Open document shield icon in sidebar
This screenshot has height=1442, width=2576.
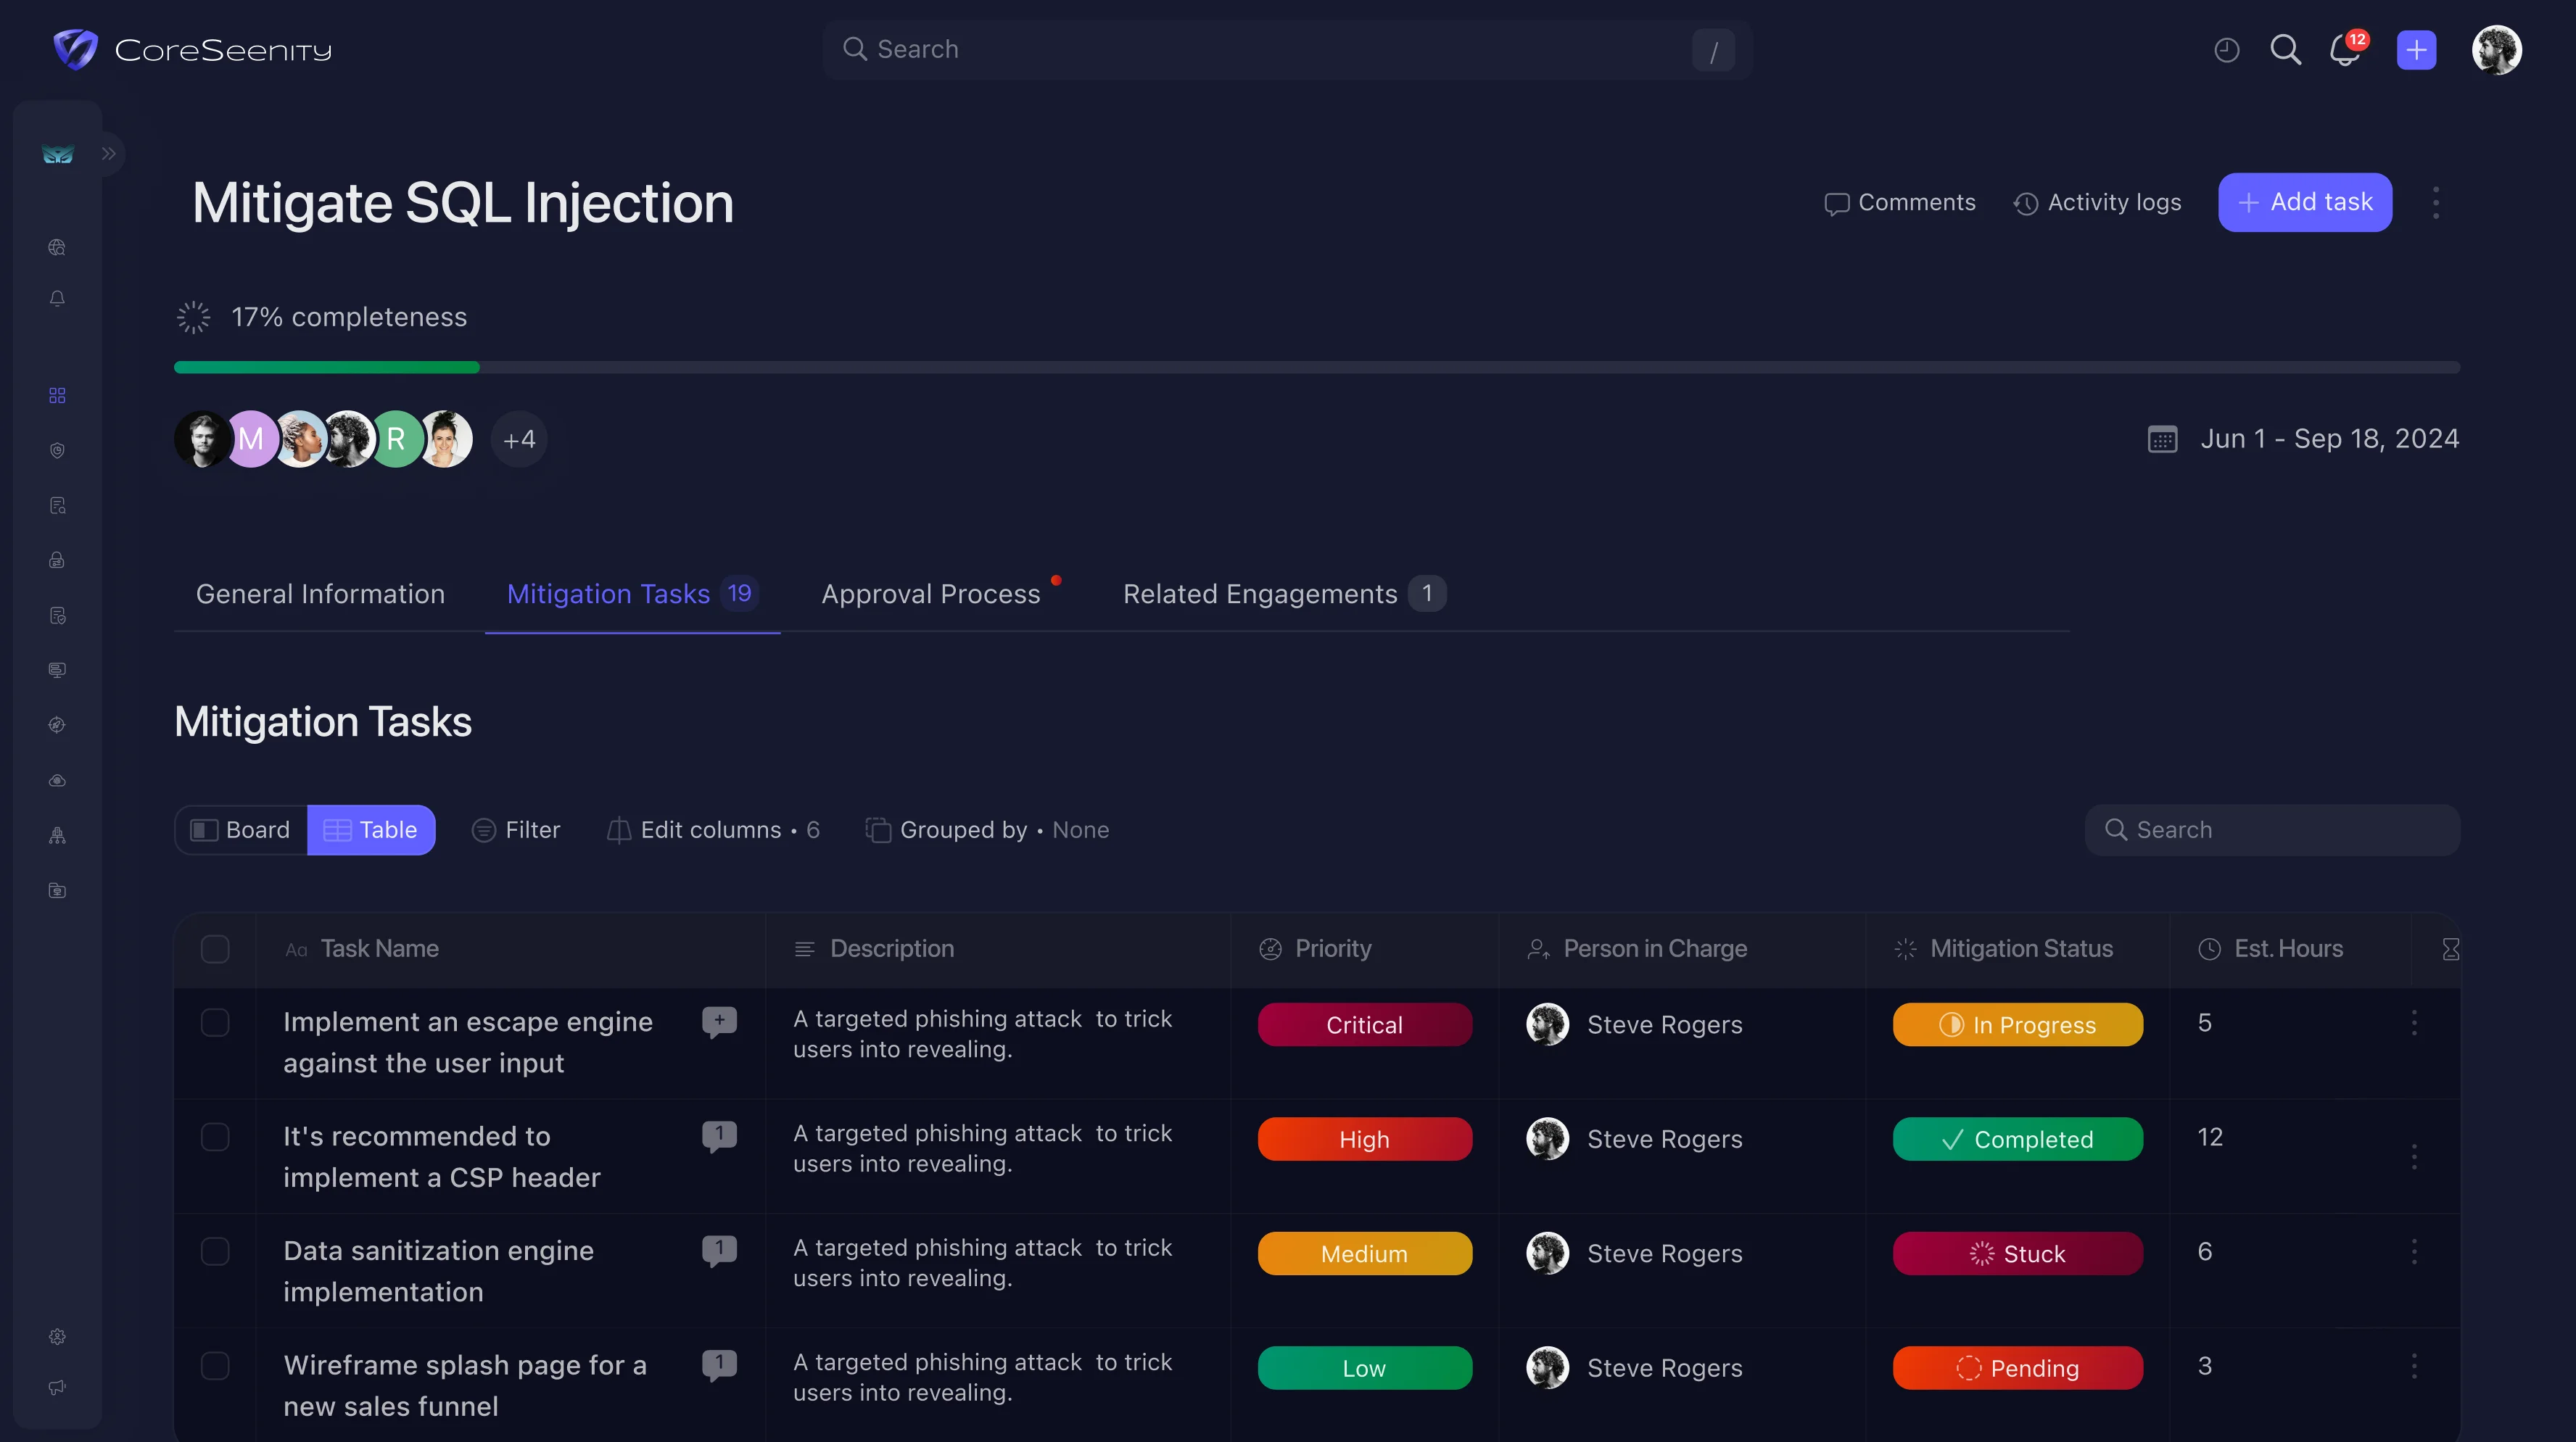(57, 615)
